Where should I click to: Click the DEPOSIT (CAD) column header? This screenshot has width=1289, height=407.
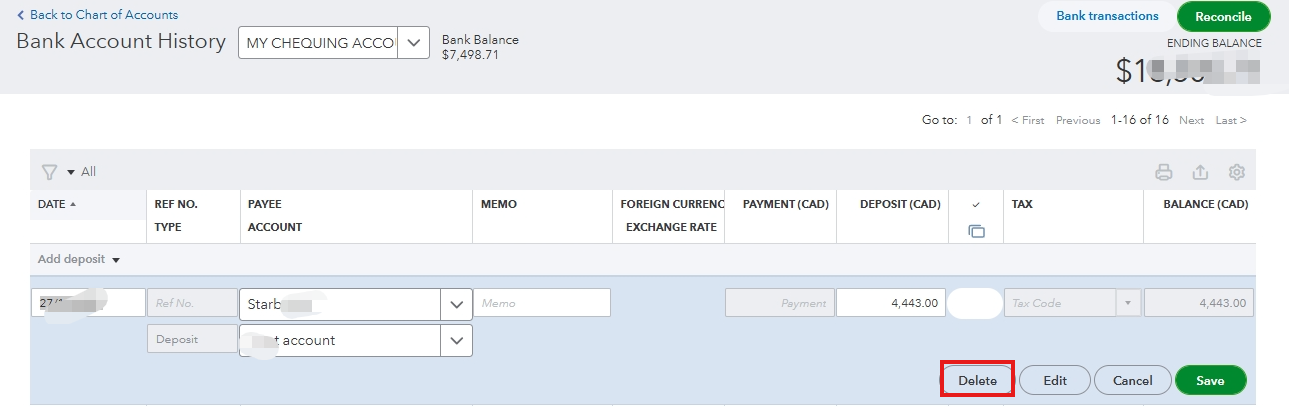tap(900, 204)
